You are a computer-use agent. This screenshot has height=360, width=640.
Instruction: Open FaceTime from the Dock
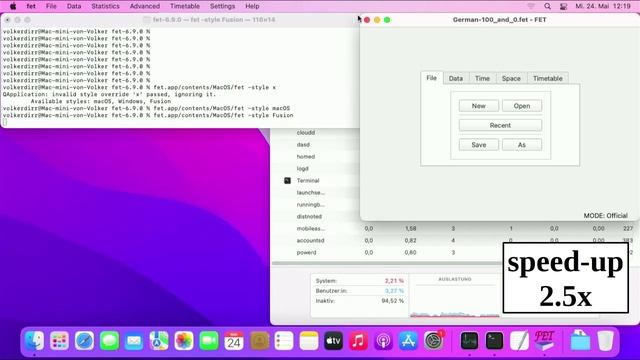click(209, 340)
